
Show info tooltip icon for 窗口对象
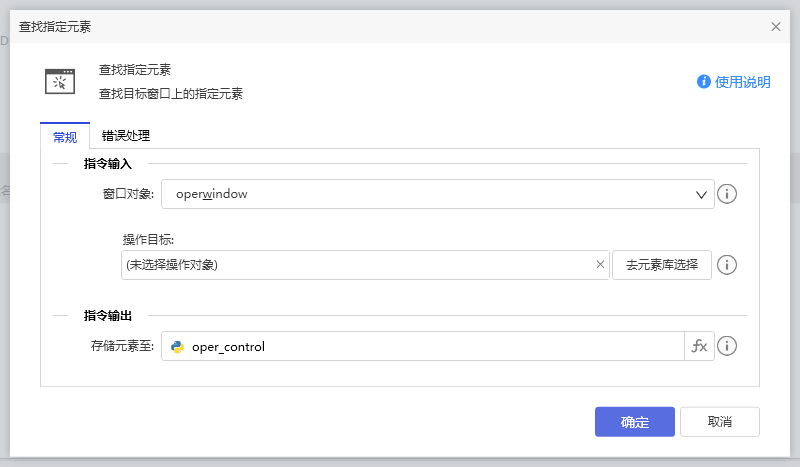pos(728,194)
